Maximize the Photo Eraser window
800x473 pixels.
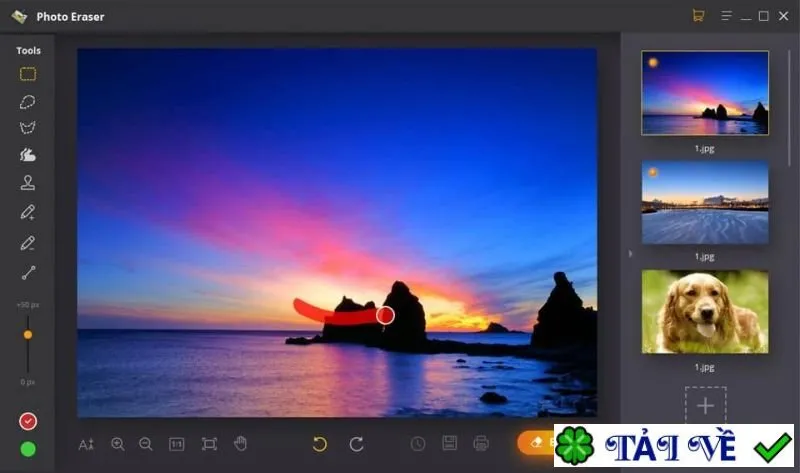[x=764, y=16]
